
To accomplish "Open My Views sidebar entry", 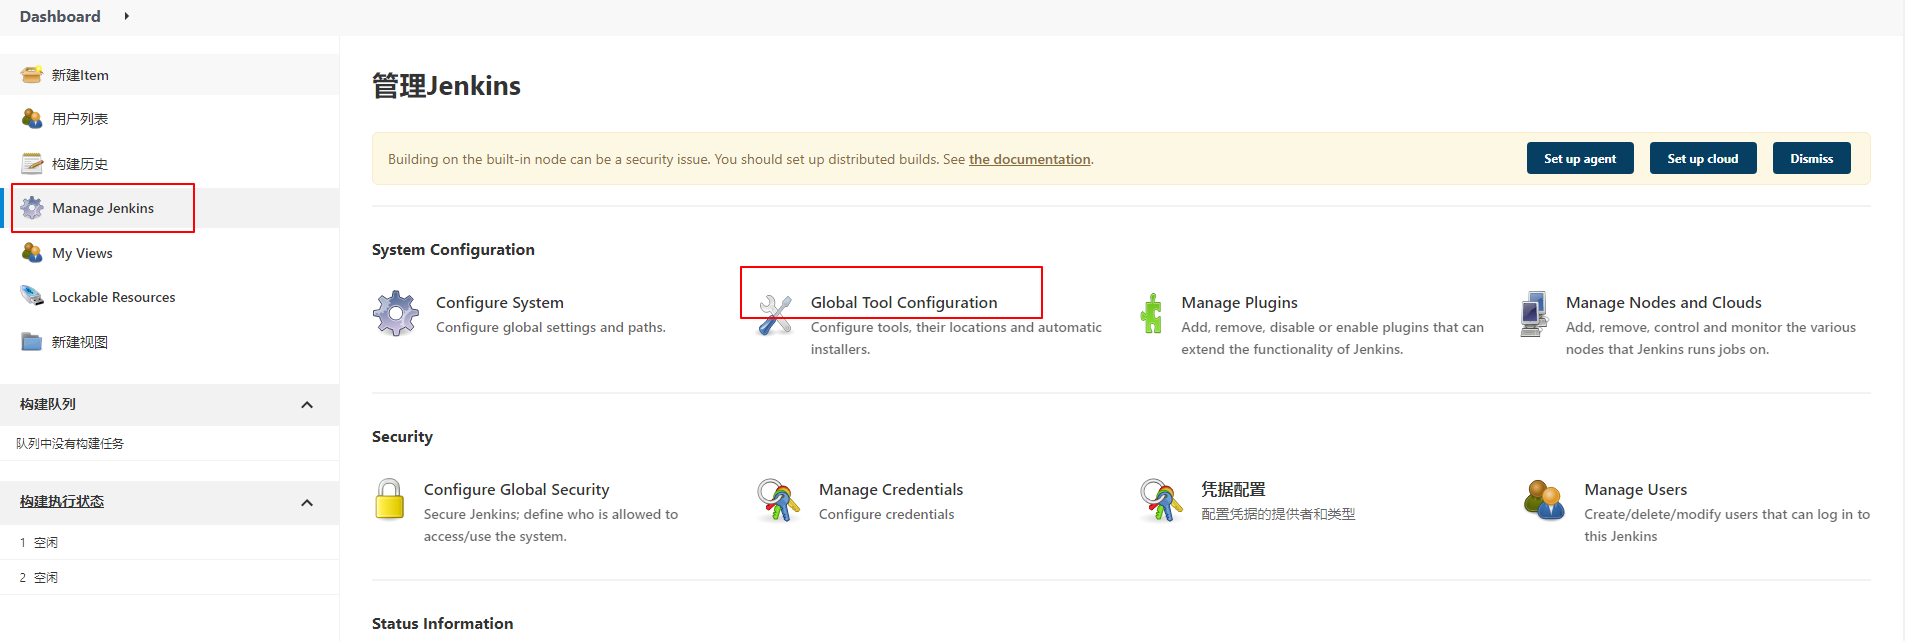I will [x=82, y=253].
